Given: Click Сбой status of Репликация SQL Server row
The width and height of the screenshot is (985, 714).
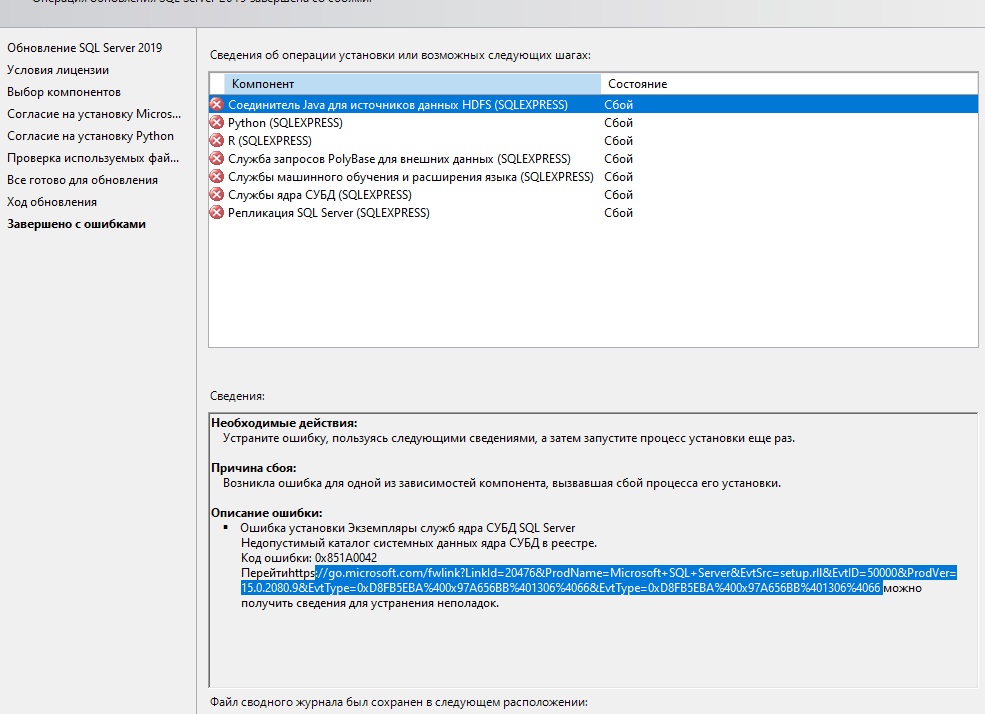Looking at the screenshot, I should [618, 213].
